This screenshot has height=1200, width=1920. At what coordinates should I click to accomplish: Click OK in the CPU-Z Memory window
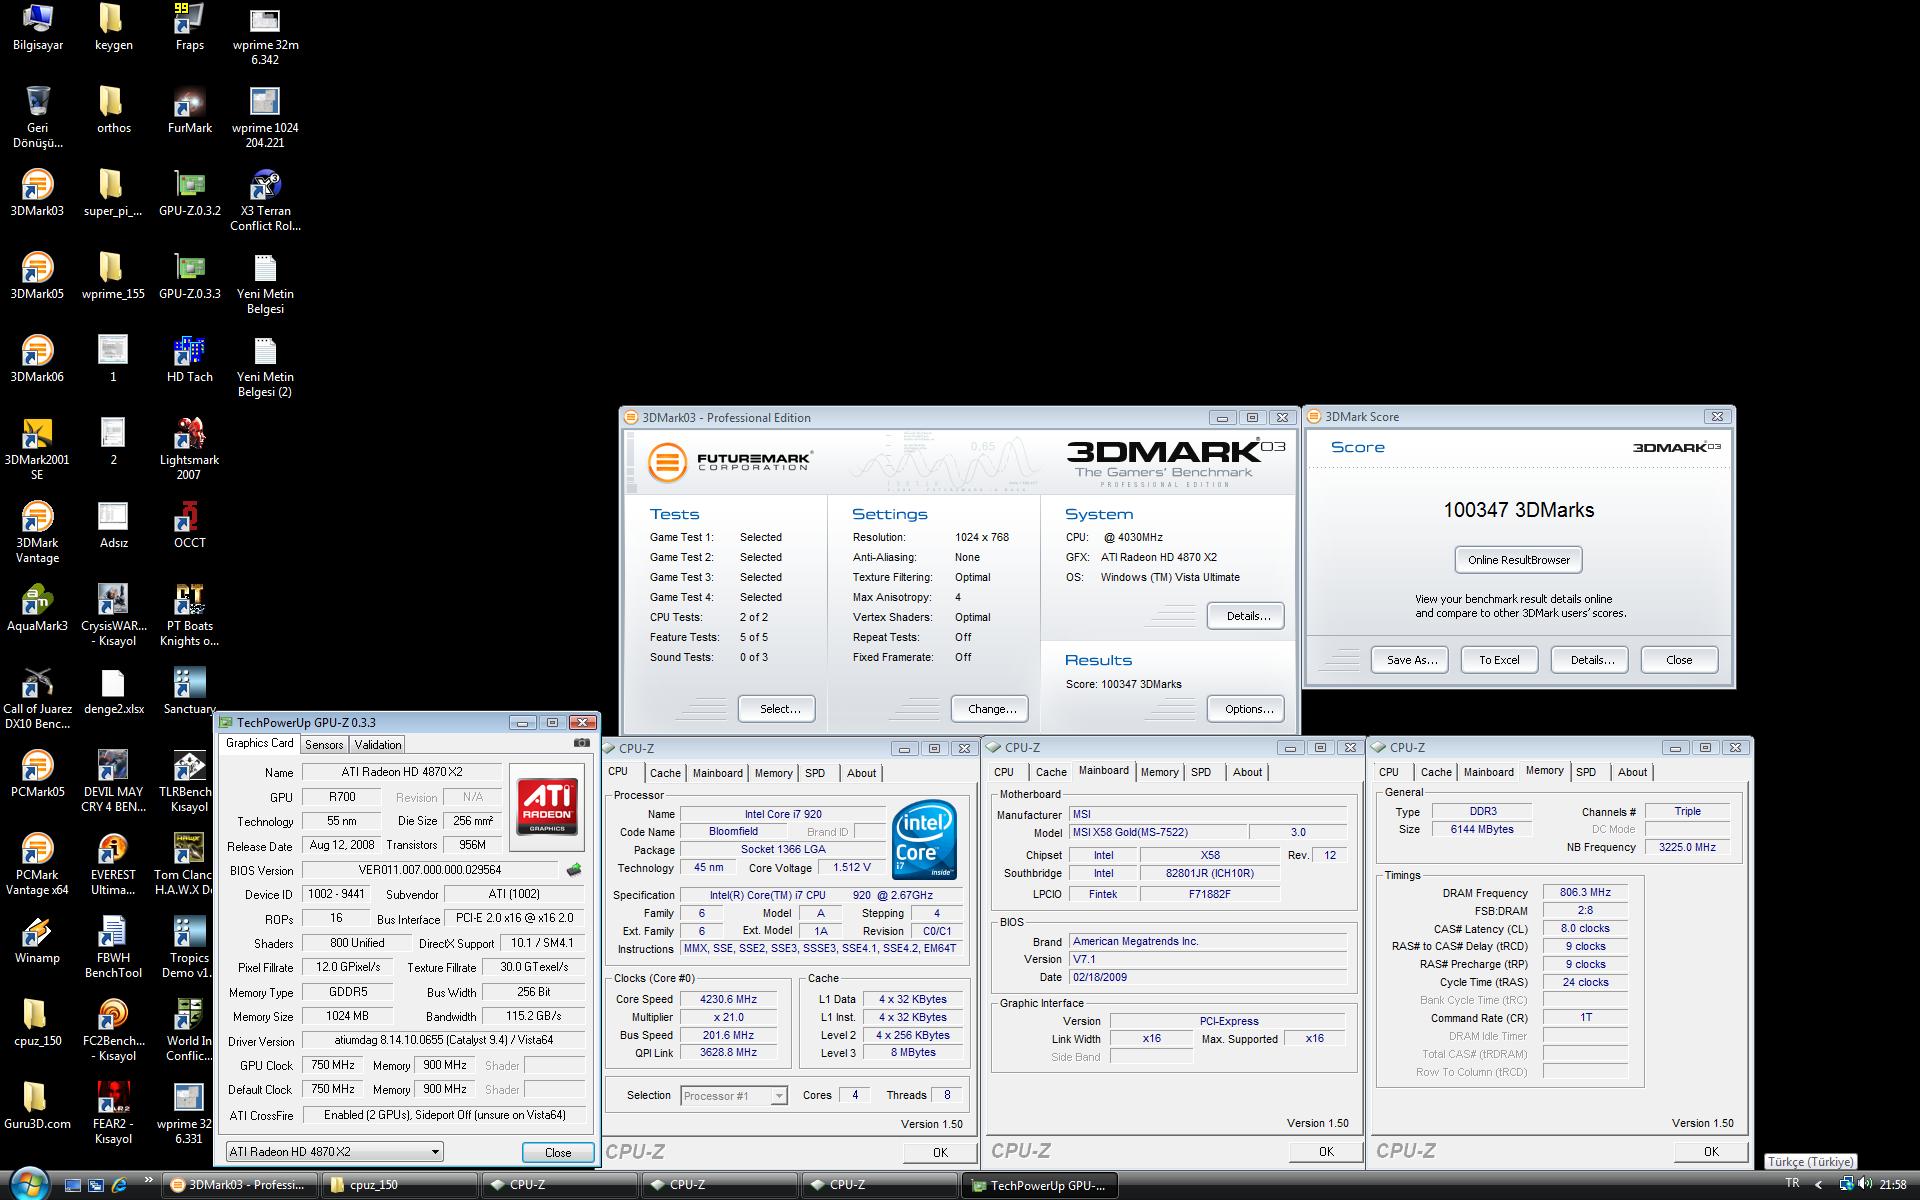1711,1151
